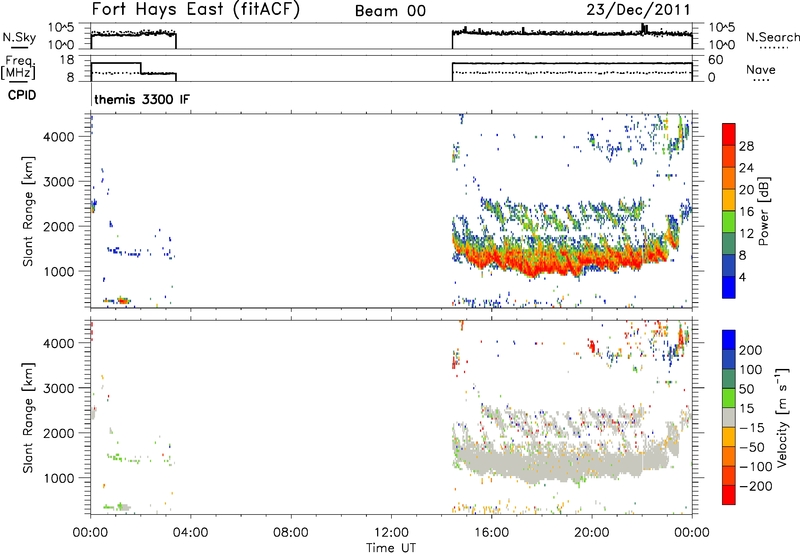The image size is (800, 554).
Task: Click the 'themis 3300 IF' mode text
Action: click(x=142, y=99)
